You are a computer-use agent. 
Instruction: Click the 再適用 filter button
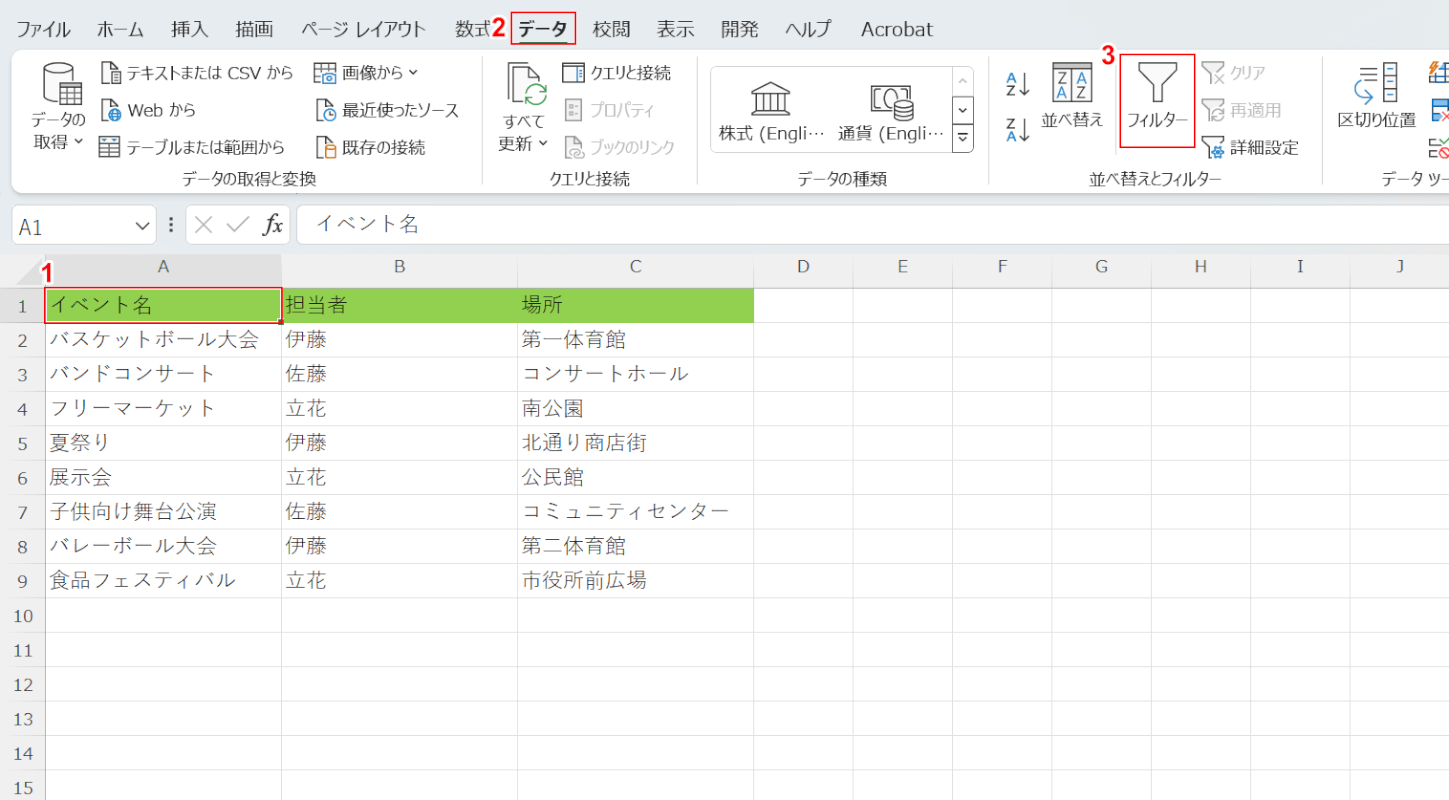(1241, 110)
